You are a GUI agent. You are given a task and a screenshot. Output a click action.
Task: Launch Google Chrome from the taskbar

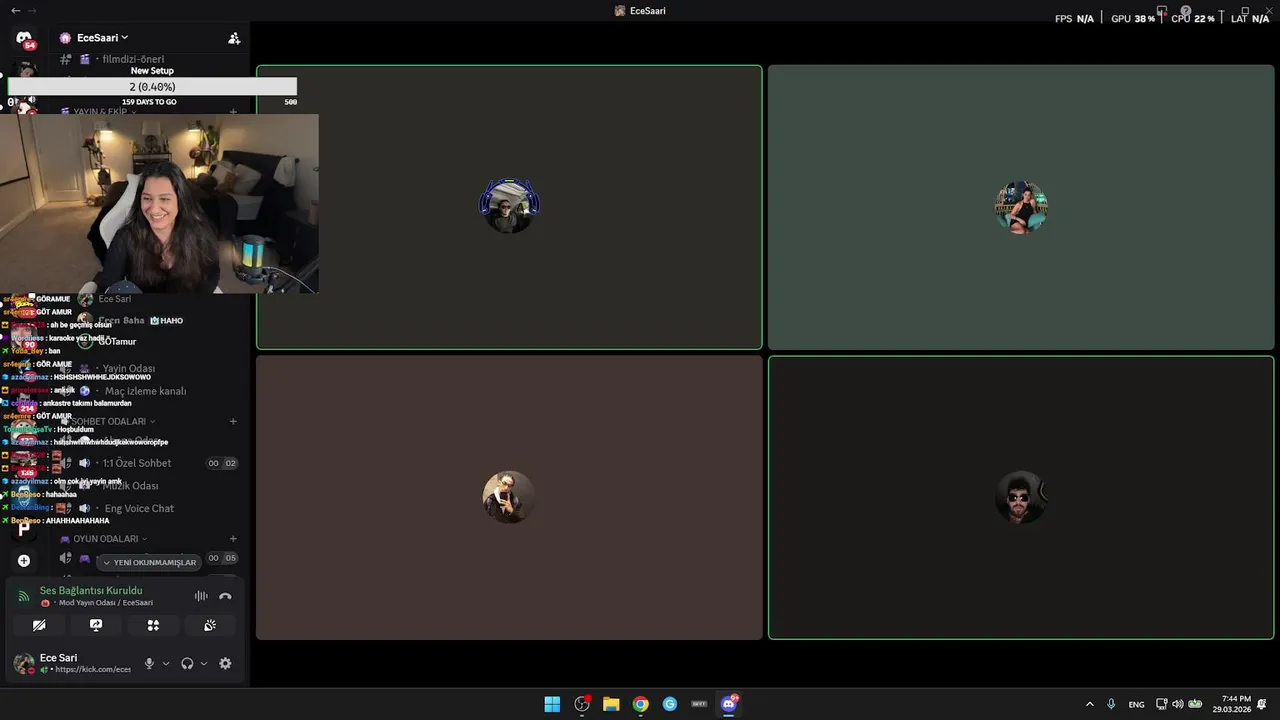pyautogui.click(x=641, y=704)
